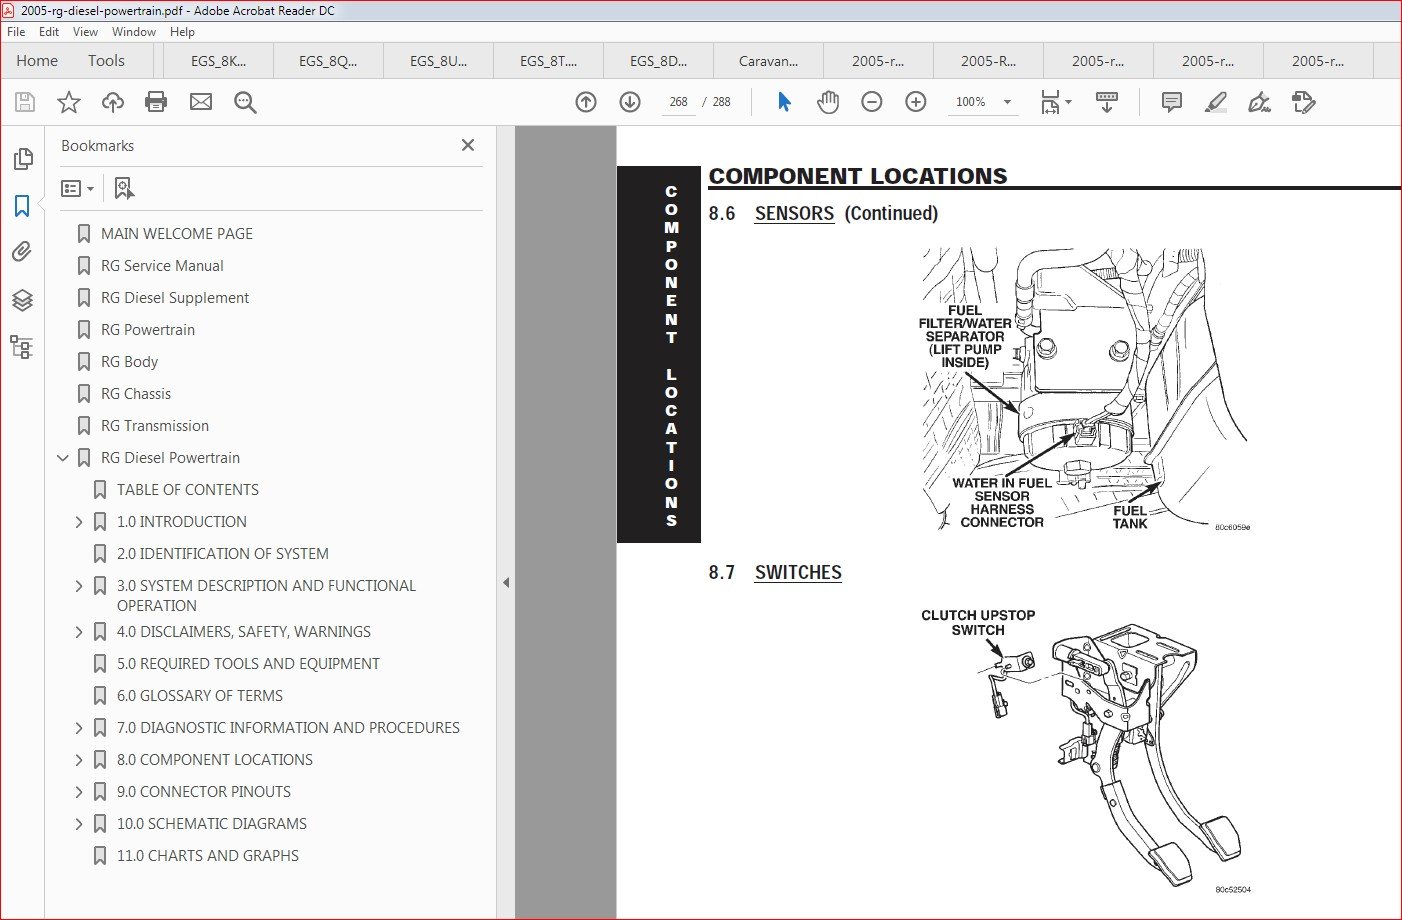The height and width of the screenshot is (920, 1402).
Task: Open the File menu
Action: pyautogui.click(x=16, y=32)
